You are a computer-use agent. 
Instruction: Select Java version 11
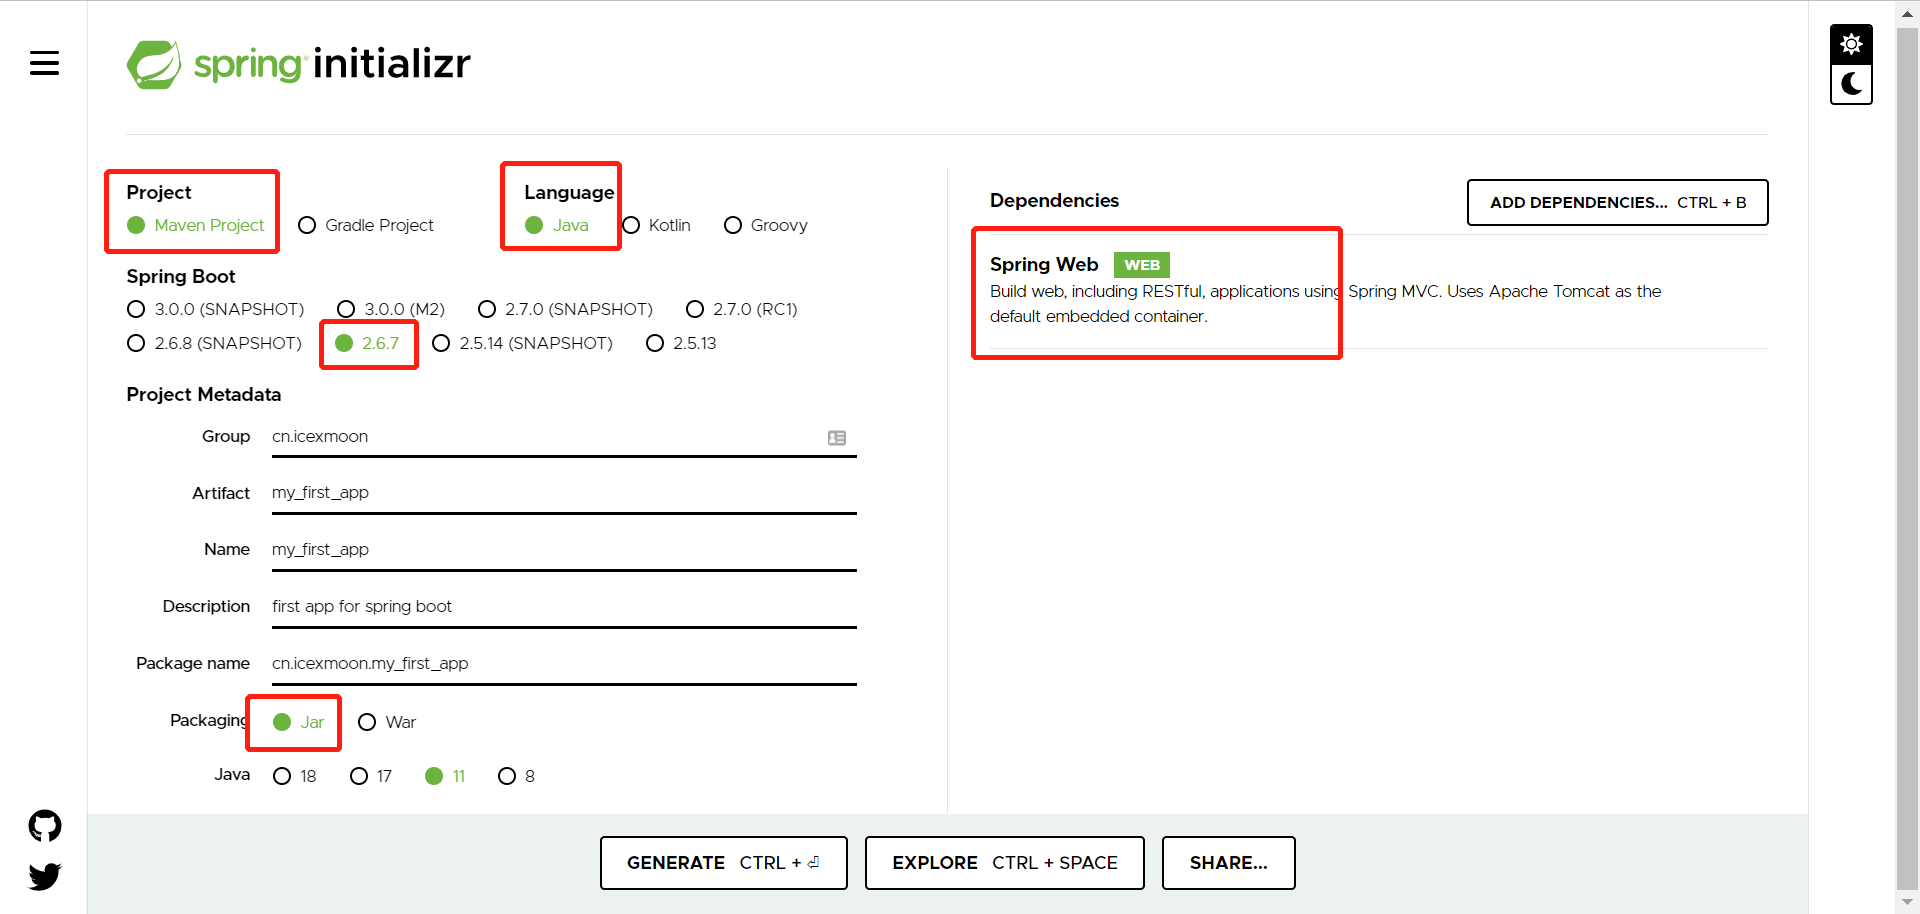click(x=445, y=776)
